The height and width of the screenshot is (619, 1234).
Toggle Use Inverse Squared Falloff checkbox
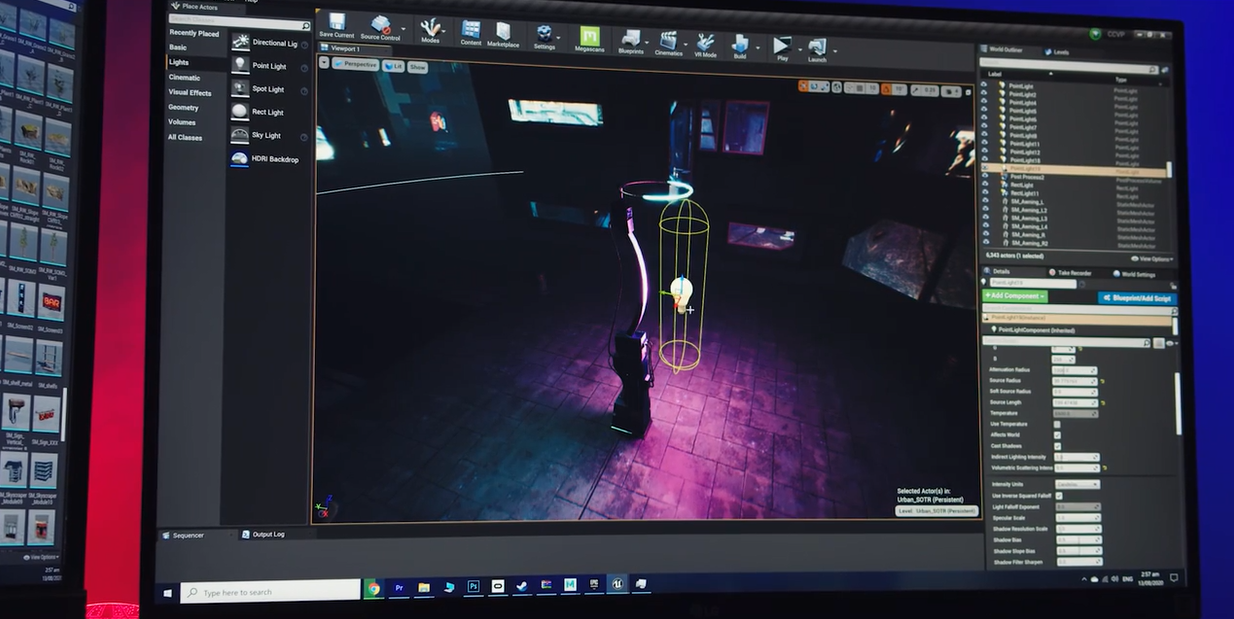1059,495
